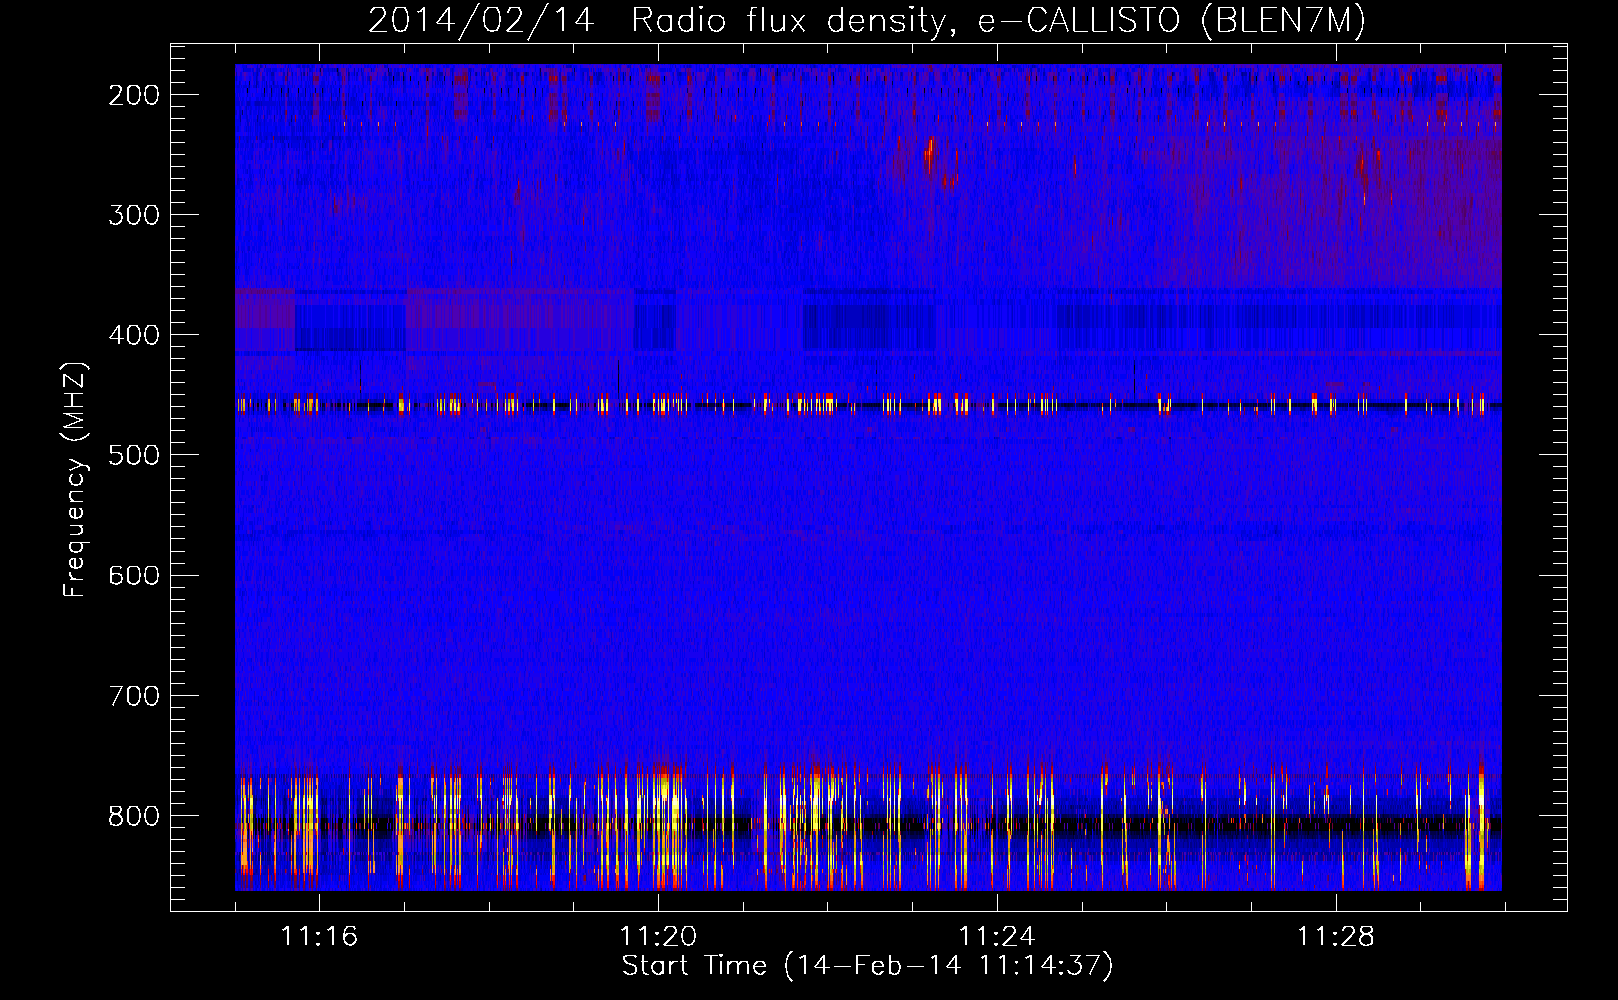Click the 'Start Time (14-Feb-14 11:14:37)' label
The width and height of the screenshot is (1618, 1000).
[867, 966]
